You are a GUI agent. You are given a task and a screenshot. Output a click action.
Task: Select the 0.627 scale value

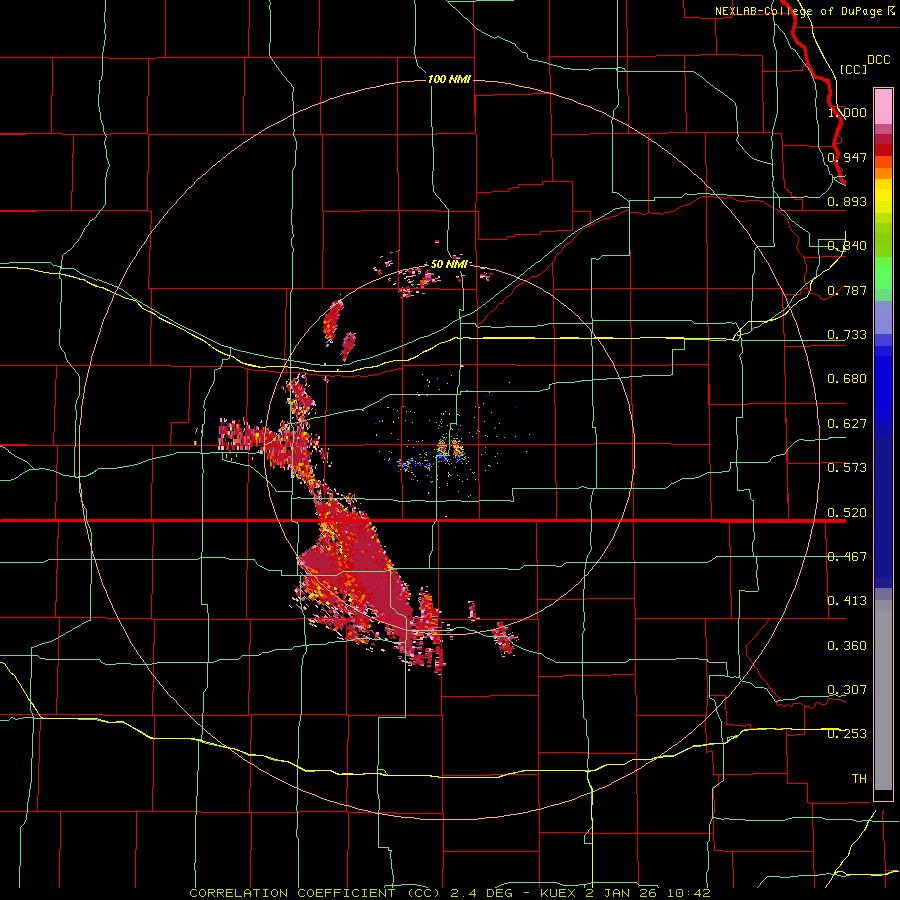tap(847, 424)
